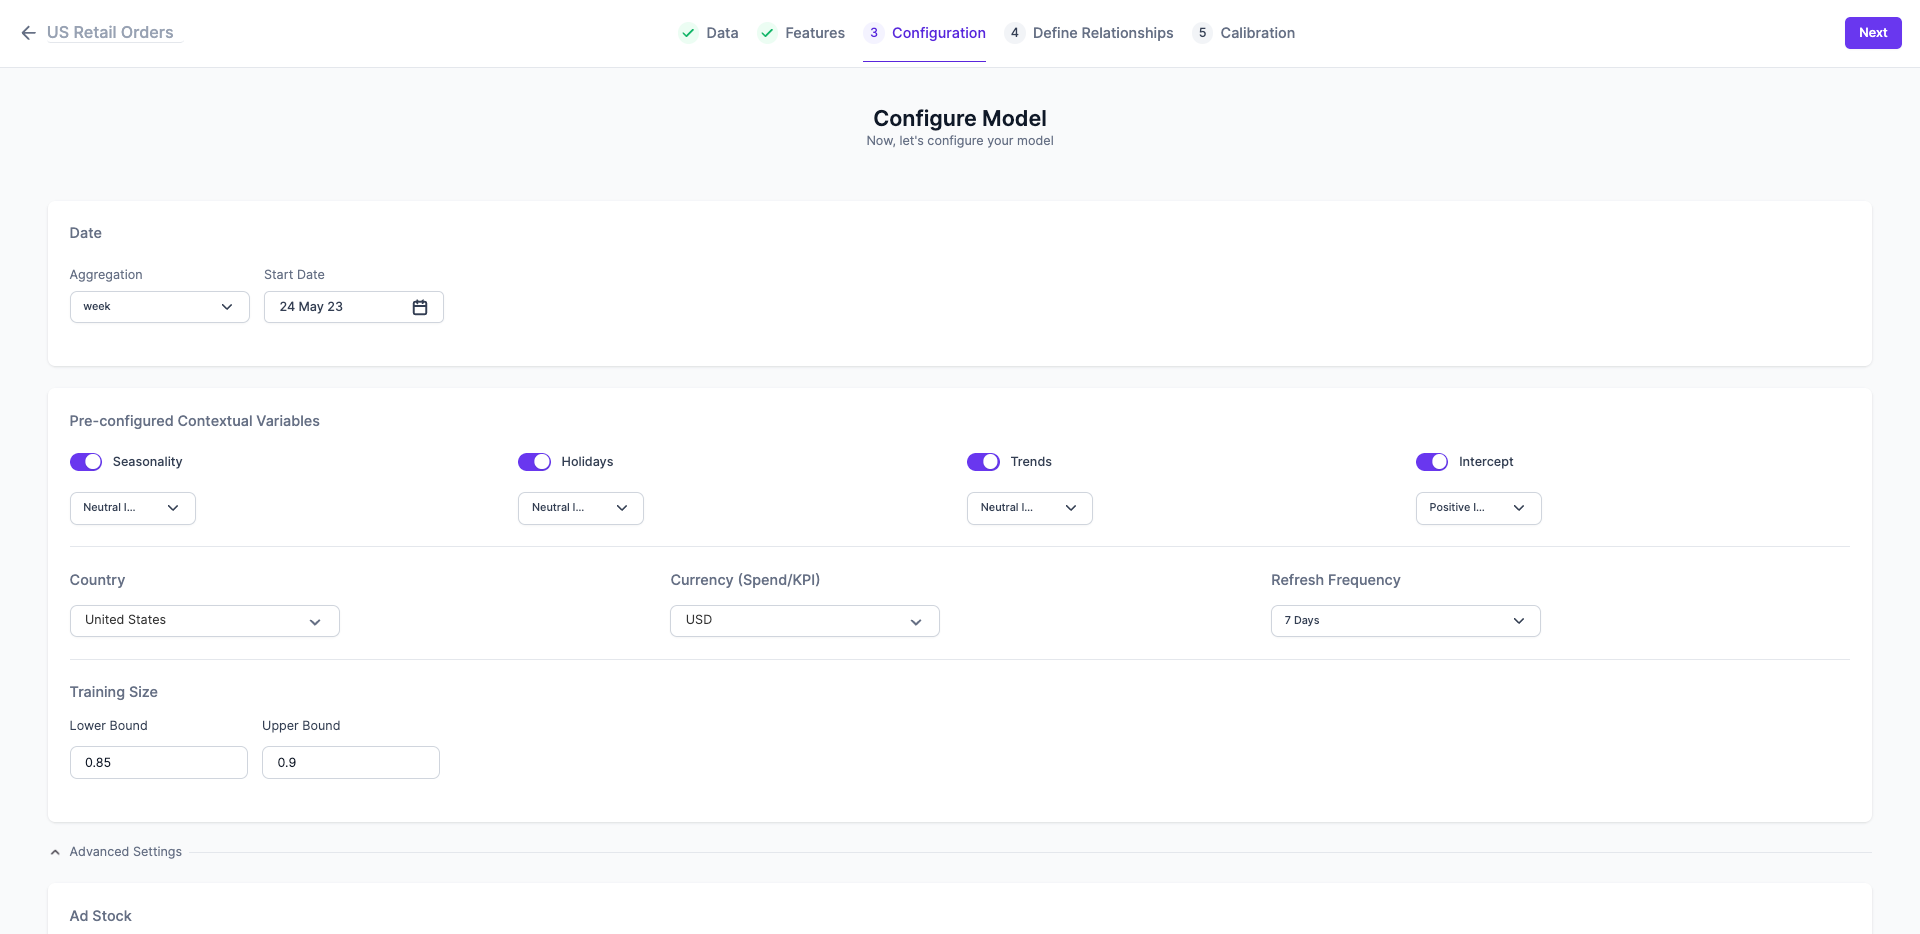Screen dimensions: 1920x934
Task: Switch to the Calibration step
Action: click(1257, 33)
